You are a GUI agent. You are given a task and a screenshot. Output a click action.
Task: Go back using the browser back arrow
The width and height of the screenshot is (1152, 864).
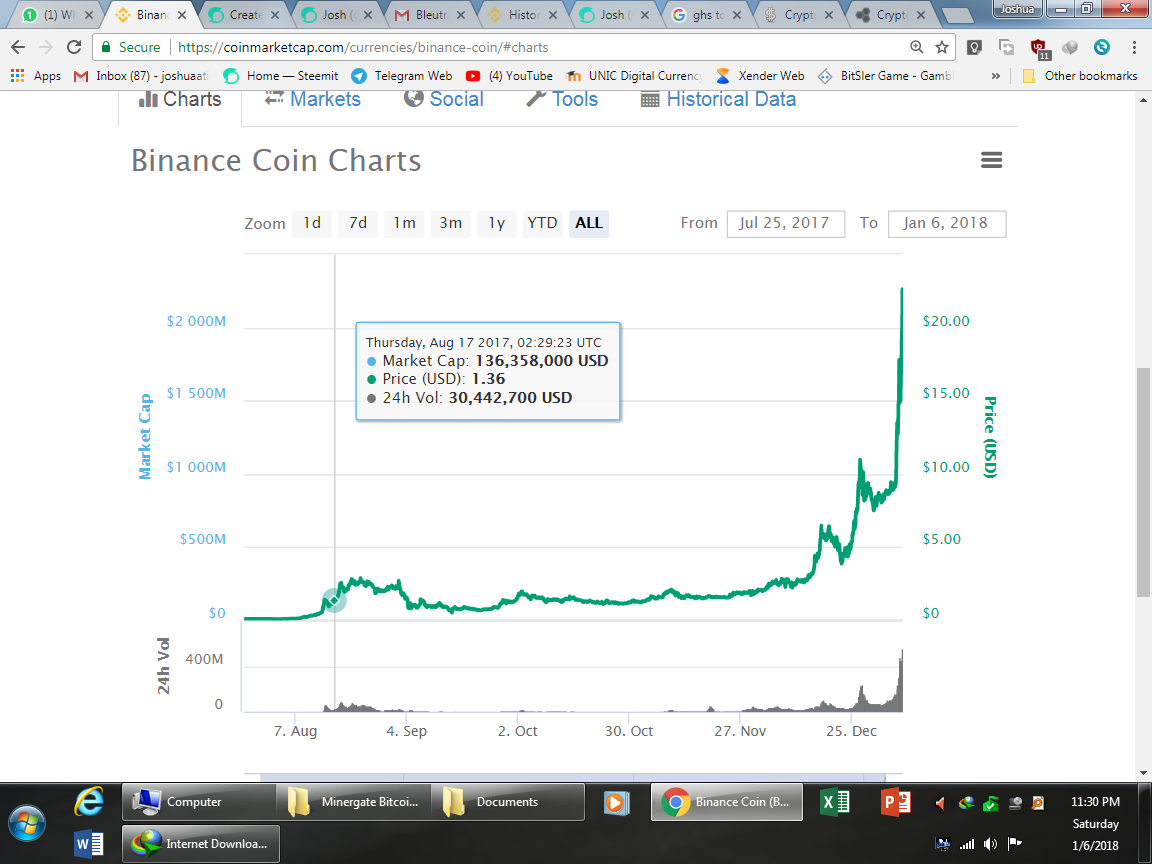click(18, 47)
